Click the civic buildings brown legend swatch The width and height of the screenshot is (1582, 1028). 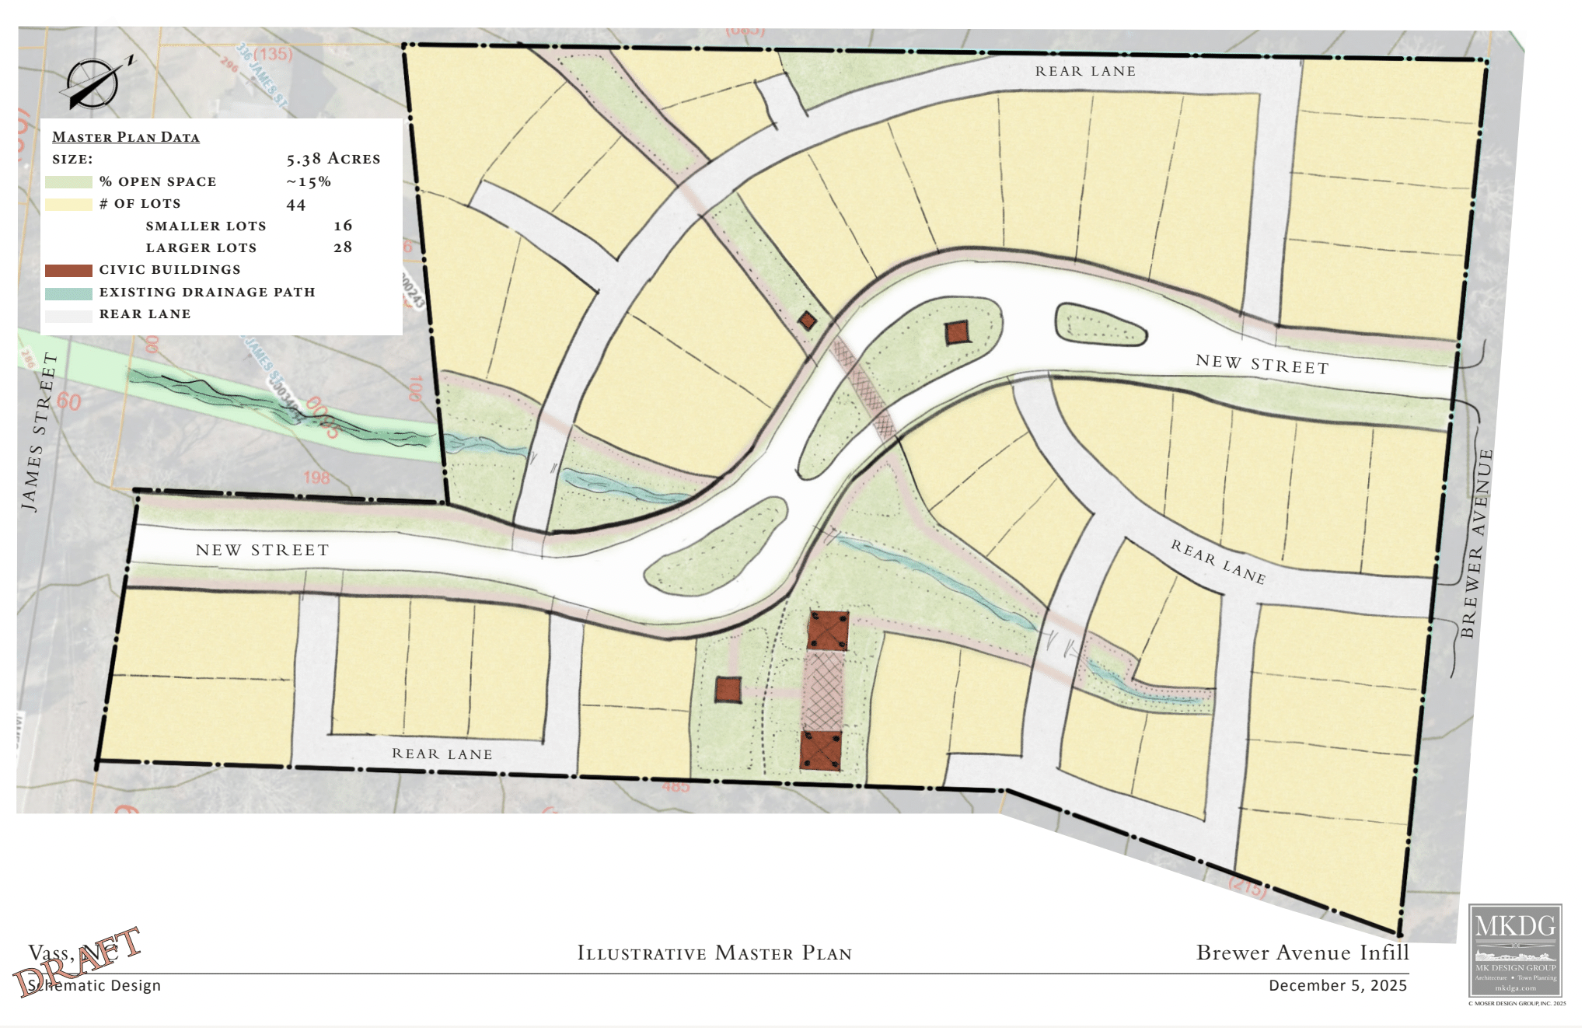click(x=68, y=270)
